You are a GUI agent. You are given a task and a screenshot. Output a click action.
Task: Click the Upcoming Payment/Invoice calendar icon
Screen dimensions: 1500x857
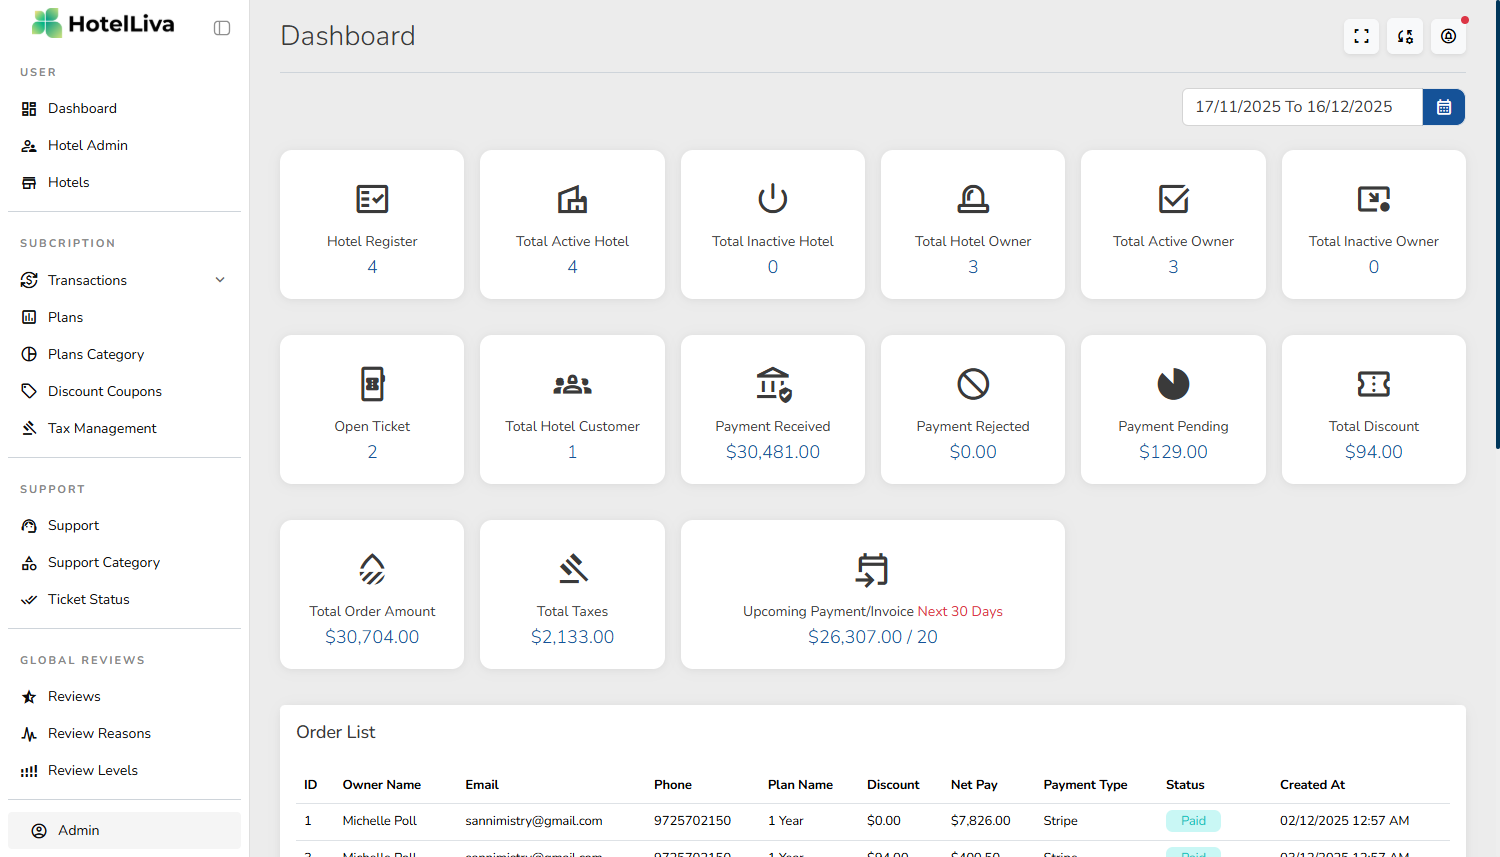872,569
